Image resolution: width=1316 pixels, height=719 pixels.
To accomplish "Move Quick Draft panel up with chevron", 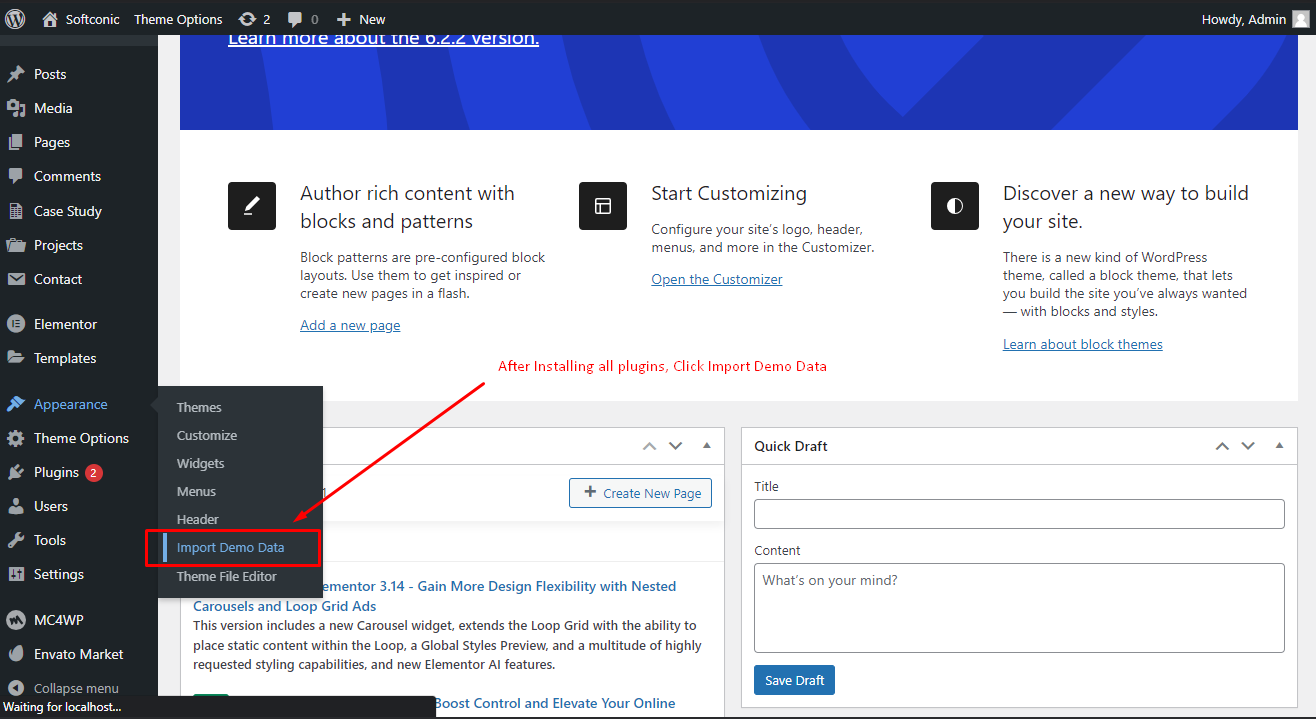I will pos(1222,446).
